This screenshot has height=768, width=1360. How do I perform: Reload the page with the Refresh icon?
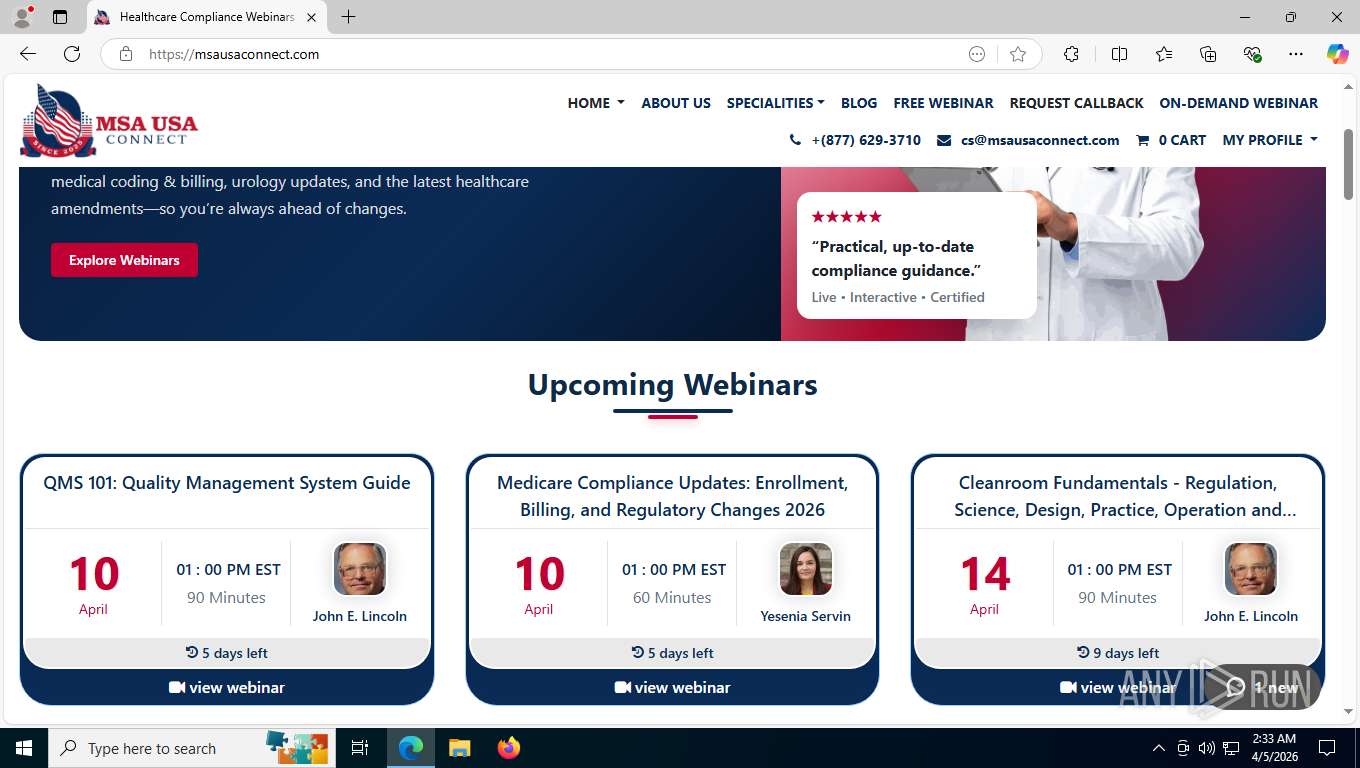click(x=72, y=54)
